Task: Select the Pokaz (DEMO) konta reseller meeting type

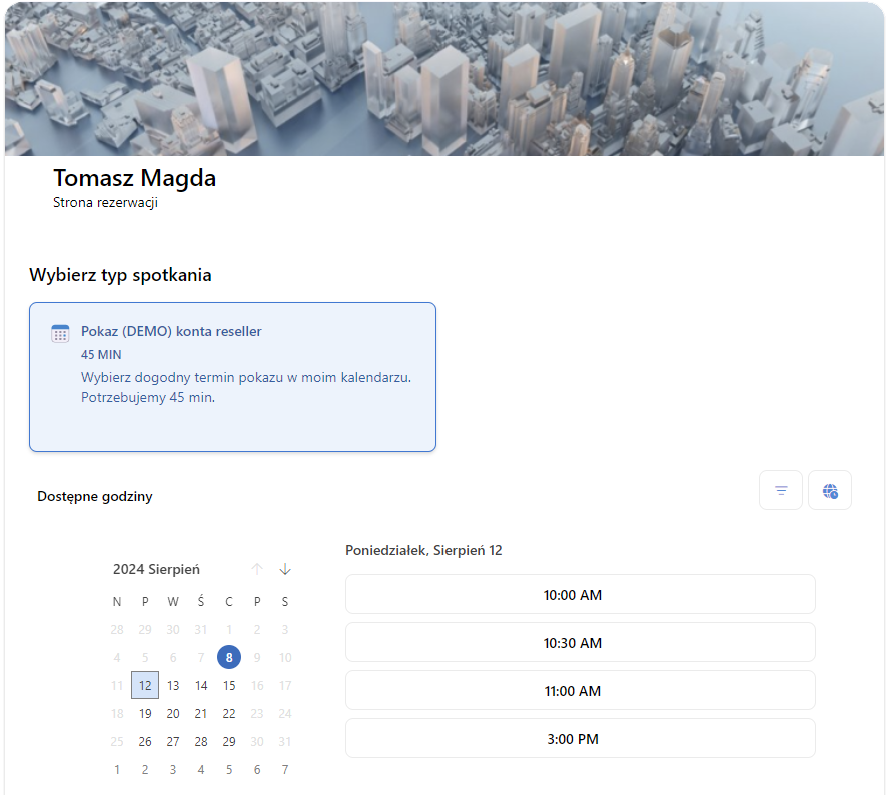Action: (x=232, y=376)
